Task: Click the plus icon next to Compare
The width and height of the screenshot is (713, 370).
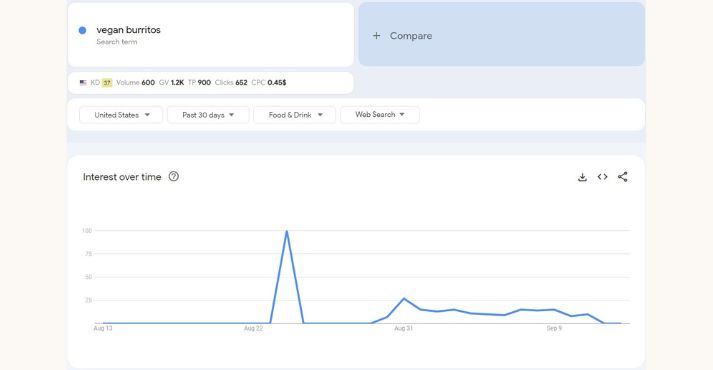Action: [376, 35]
